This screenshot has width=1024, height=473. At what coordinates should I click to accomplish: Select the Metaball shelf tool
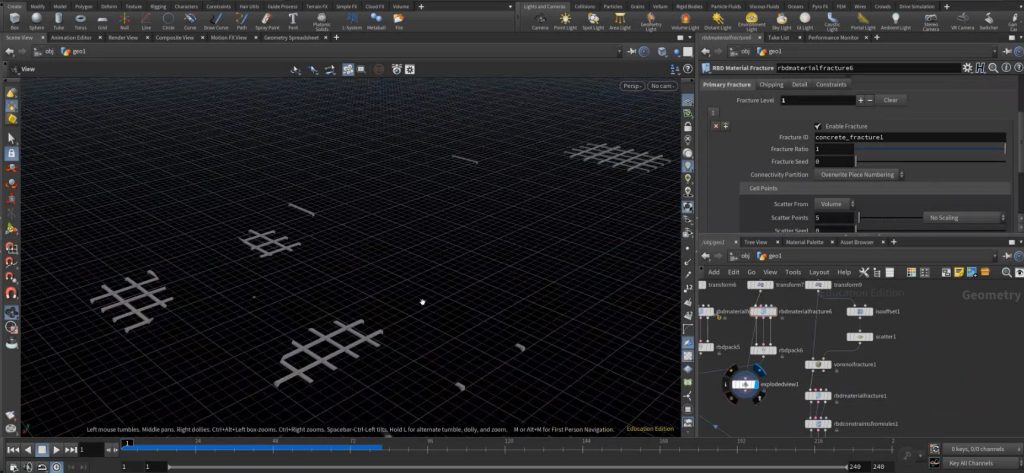376,21
